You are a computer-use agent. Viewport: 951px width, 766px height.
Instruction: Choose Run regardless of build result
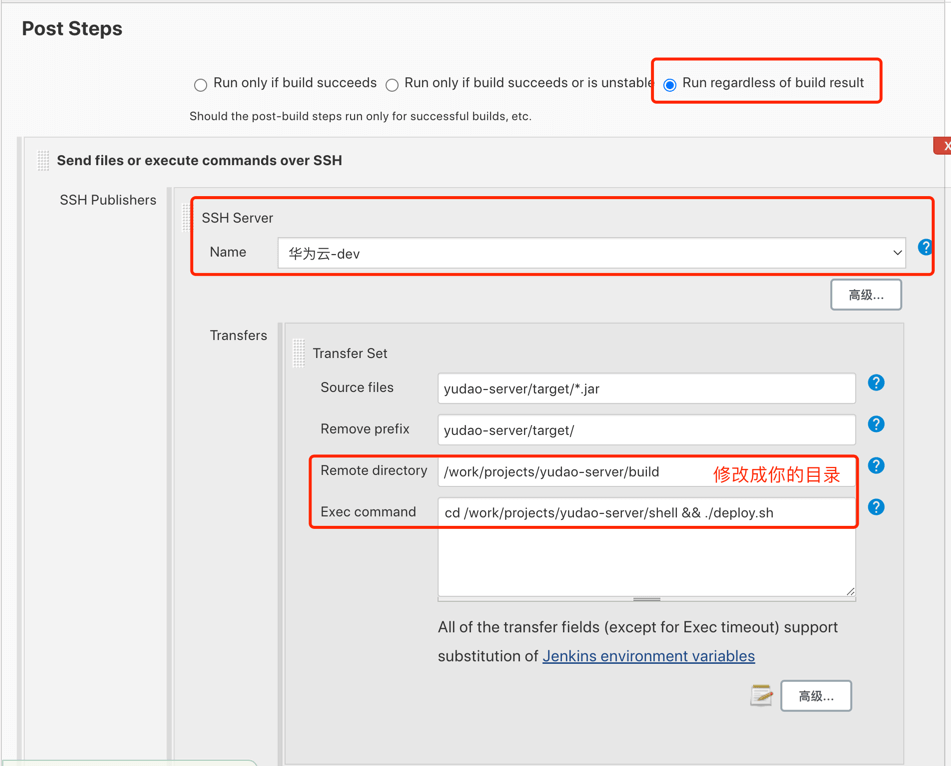(670, 85)
